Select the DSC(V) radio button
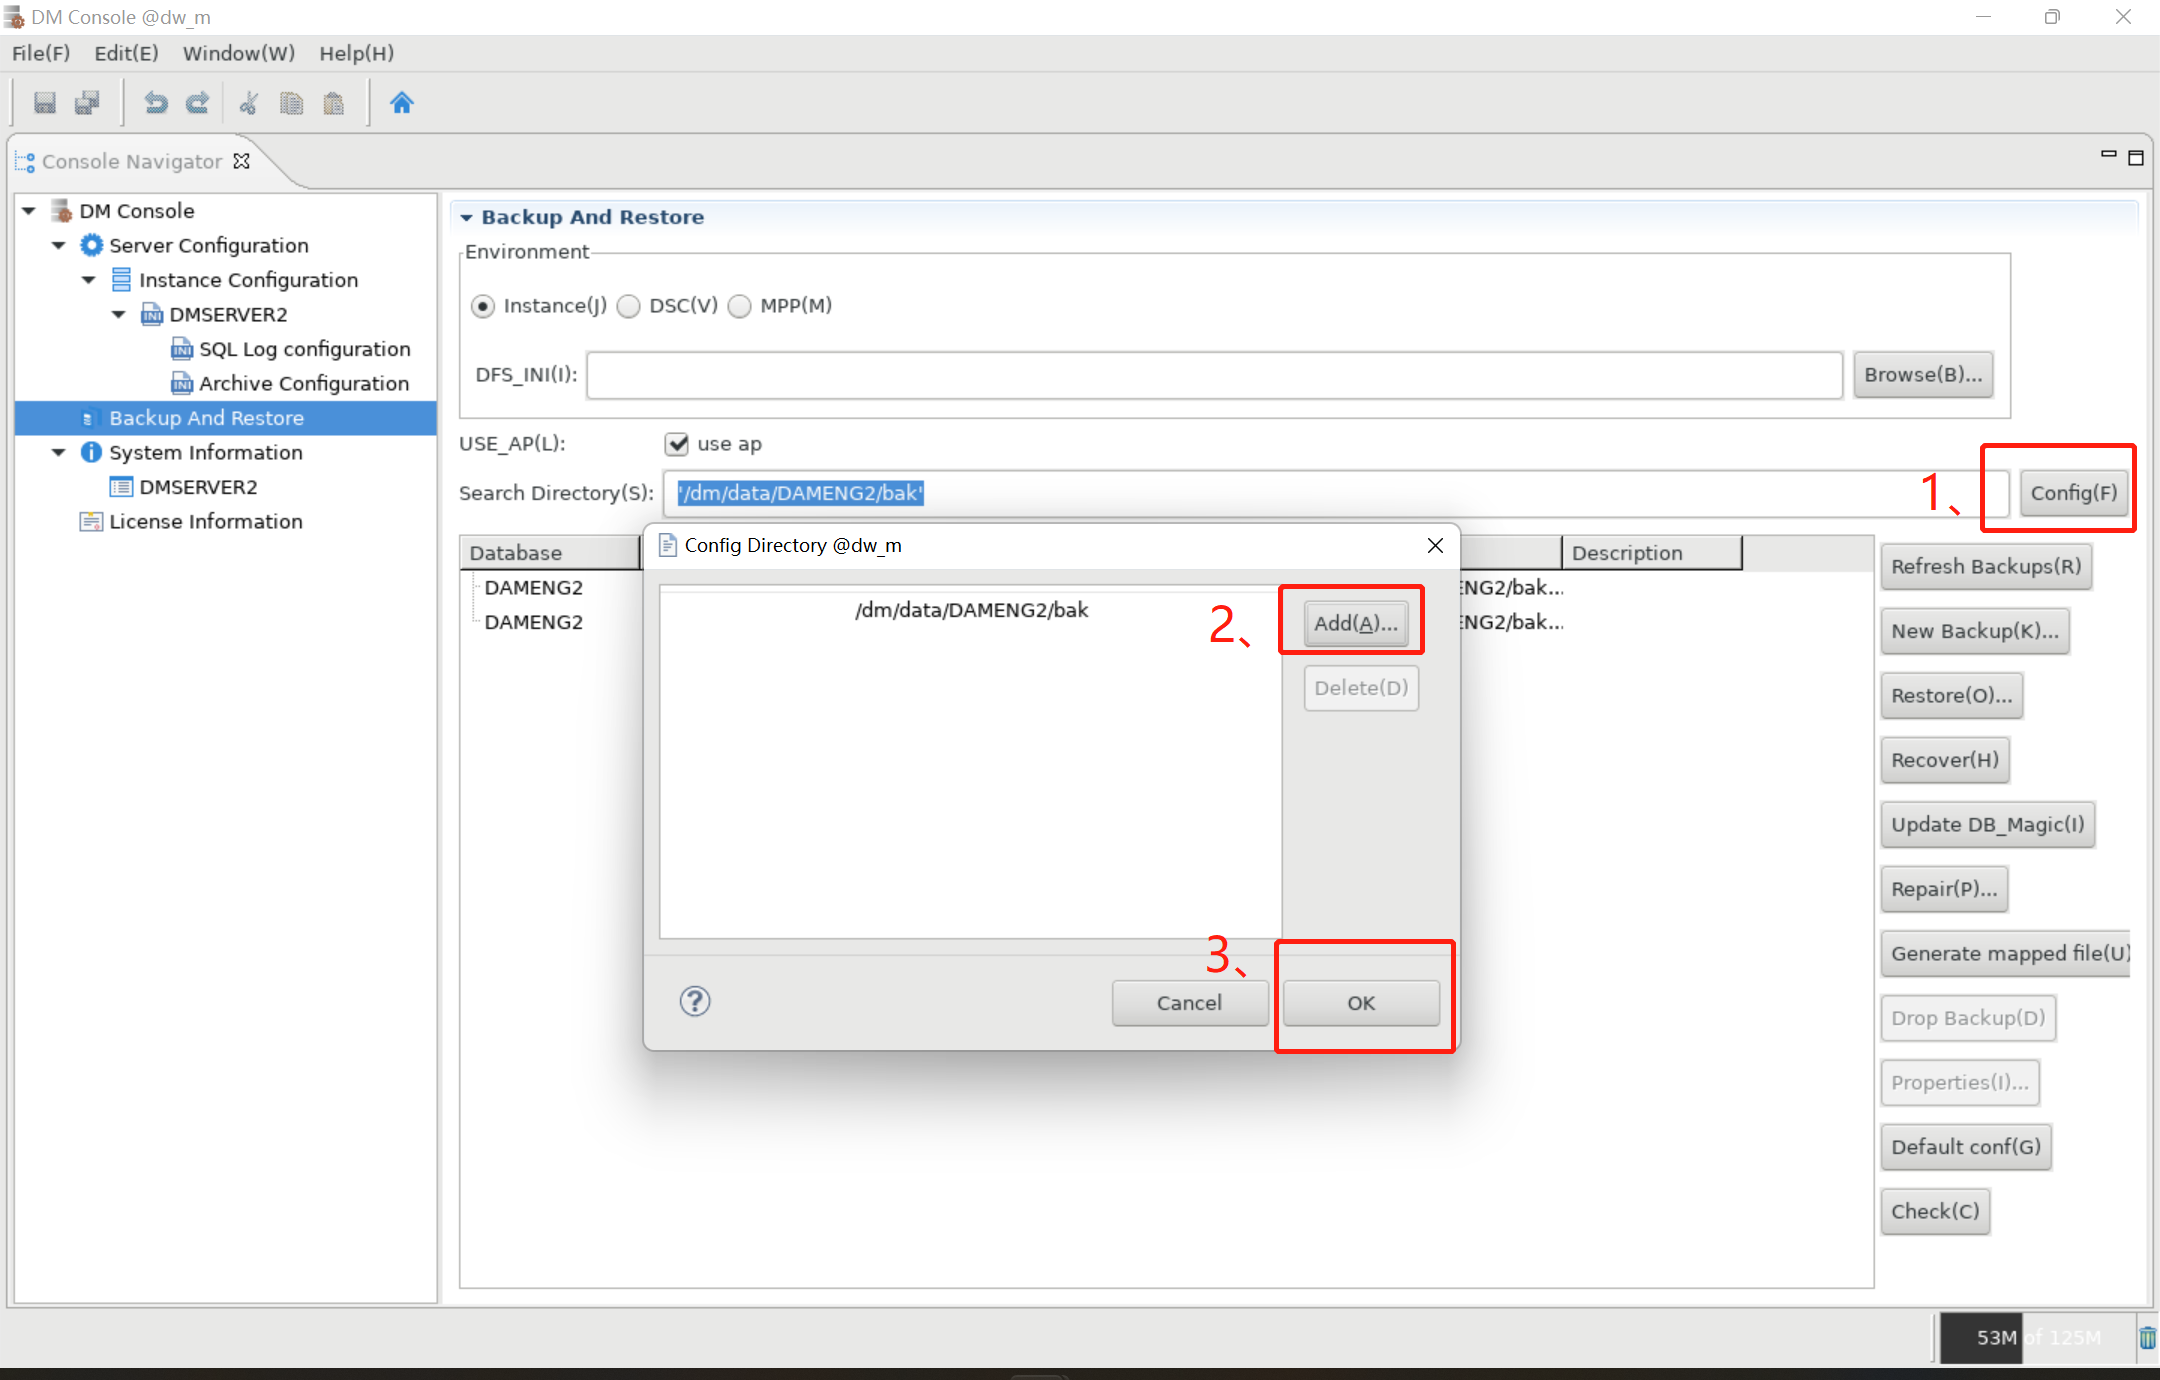Screen dimensions: 2160x1380 (x=629, y=306)
